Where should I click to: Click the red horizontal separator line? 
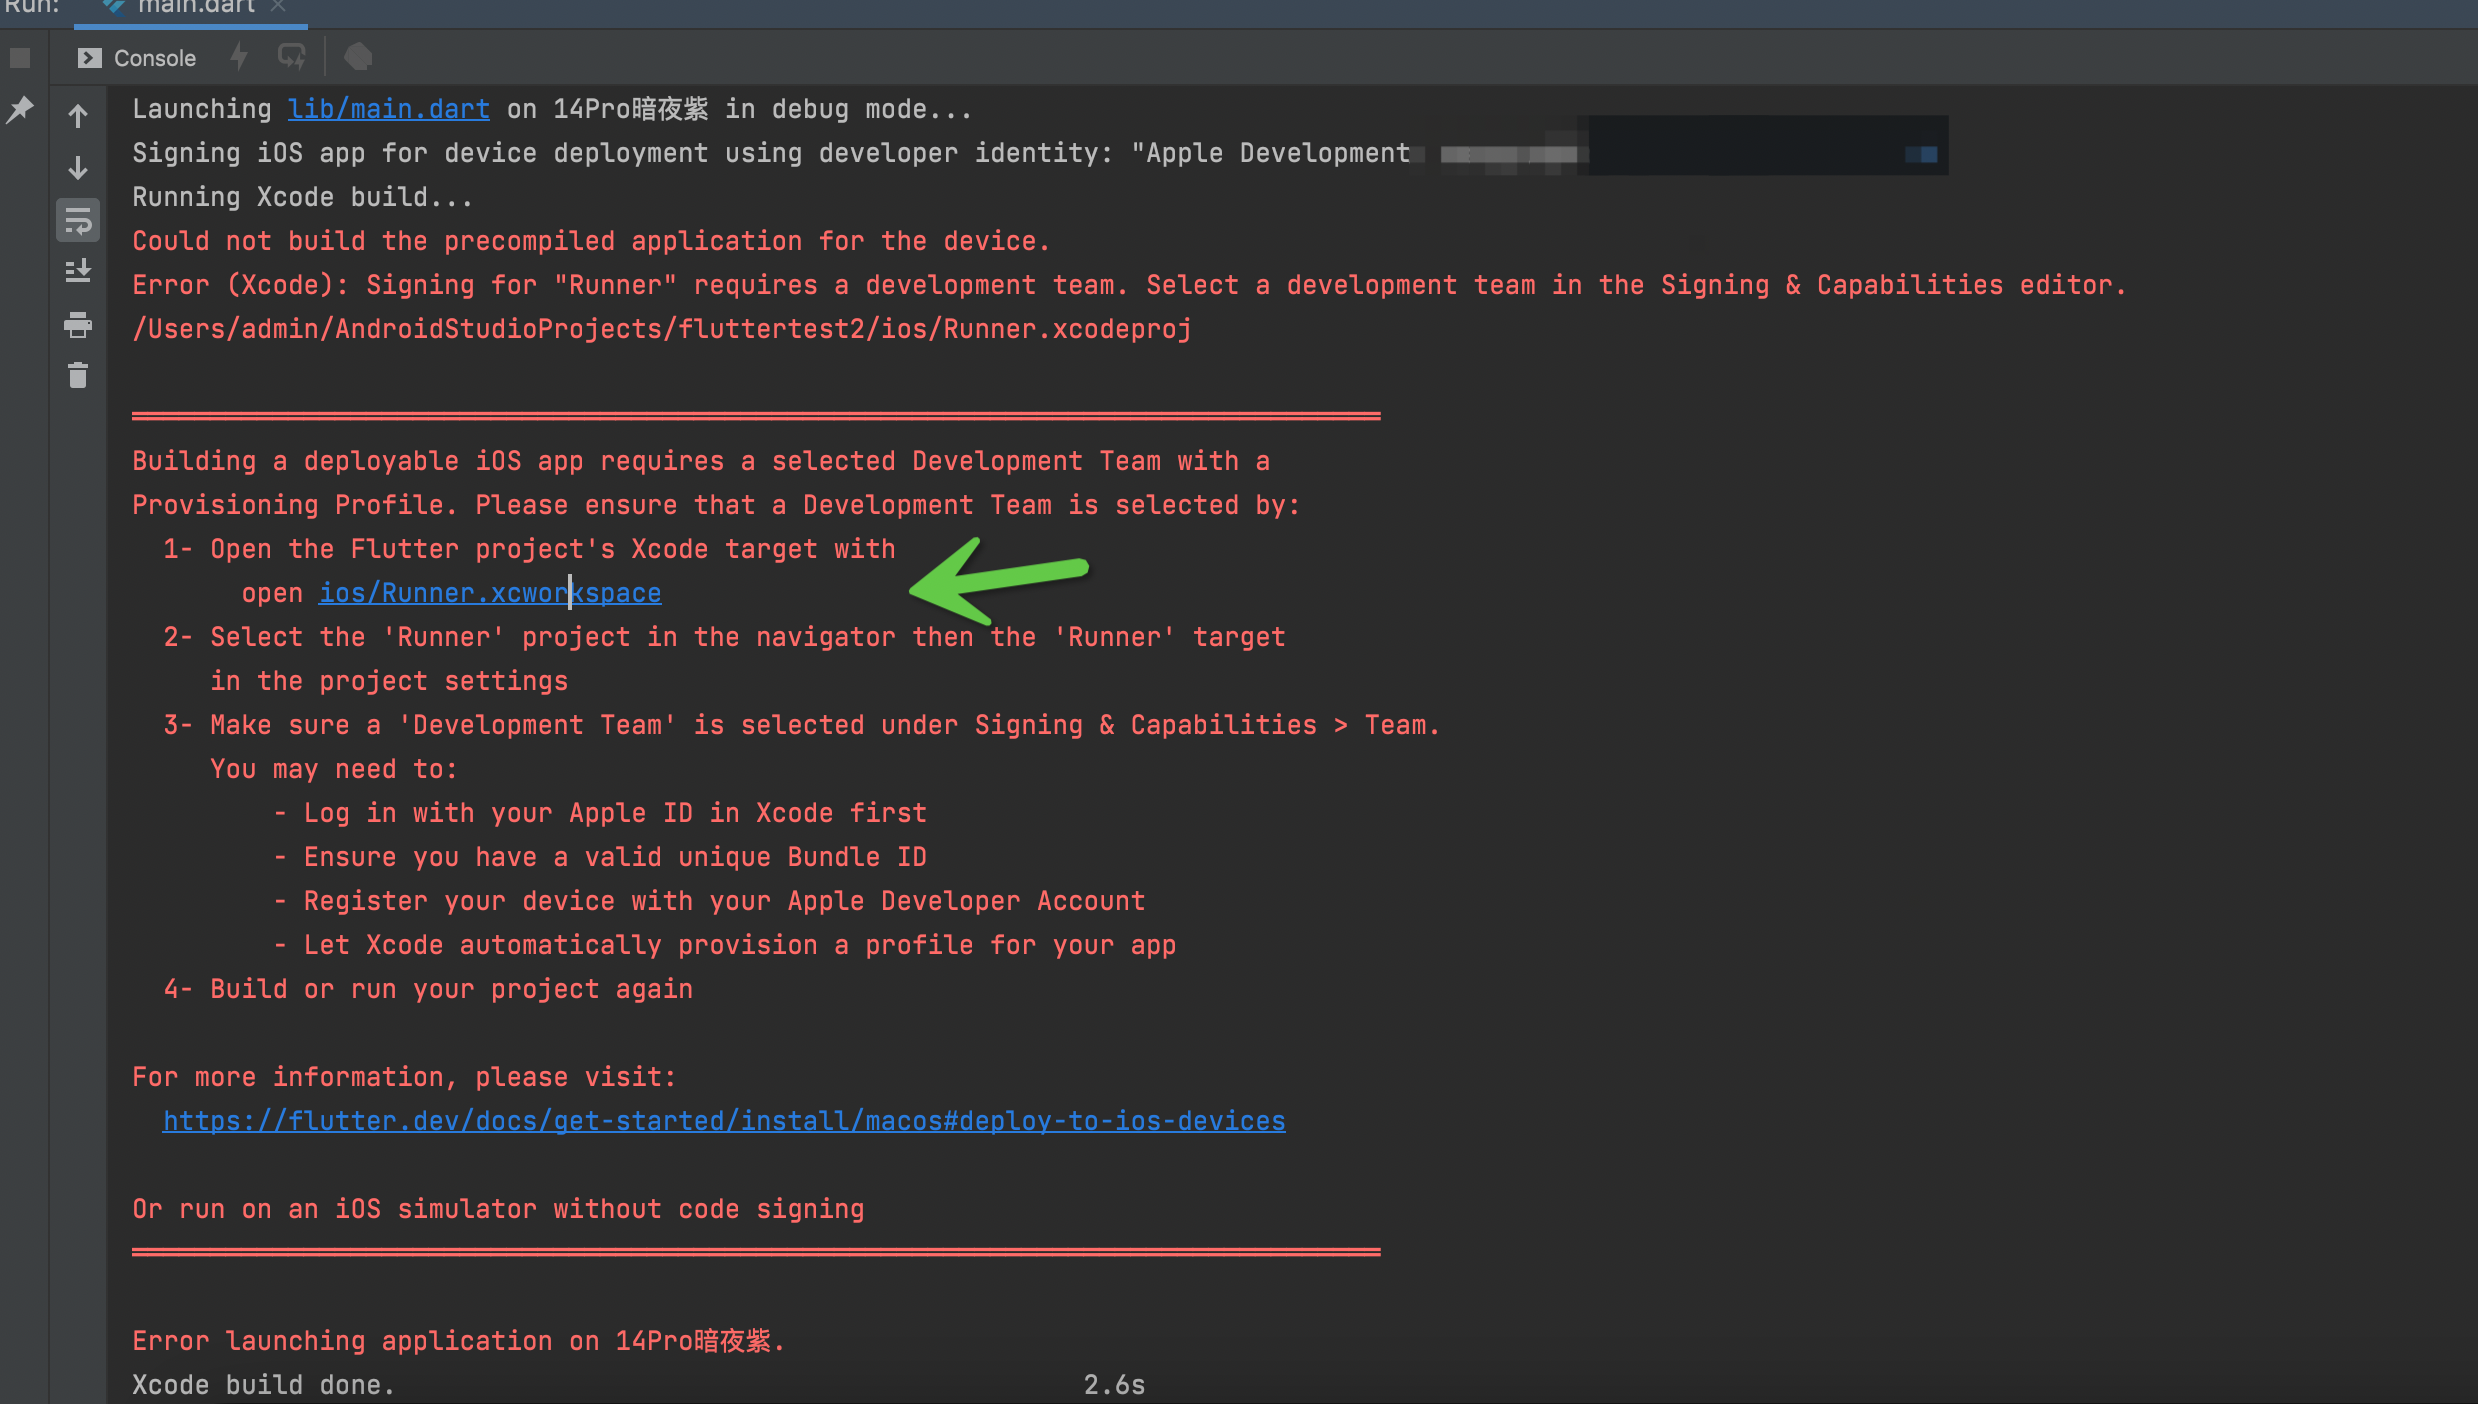[x=756, y=415]
